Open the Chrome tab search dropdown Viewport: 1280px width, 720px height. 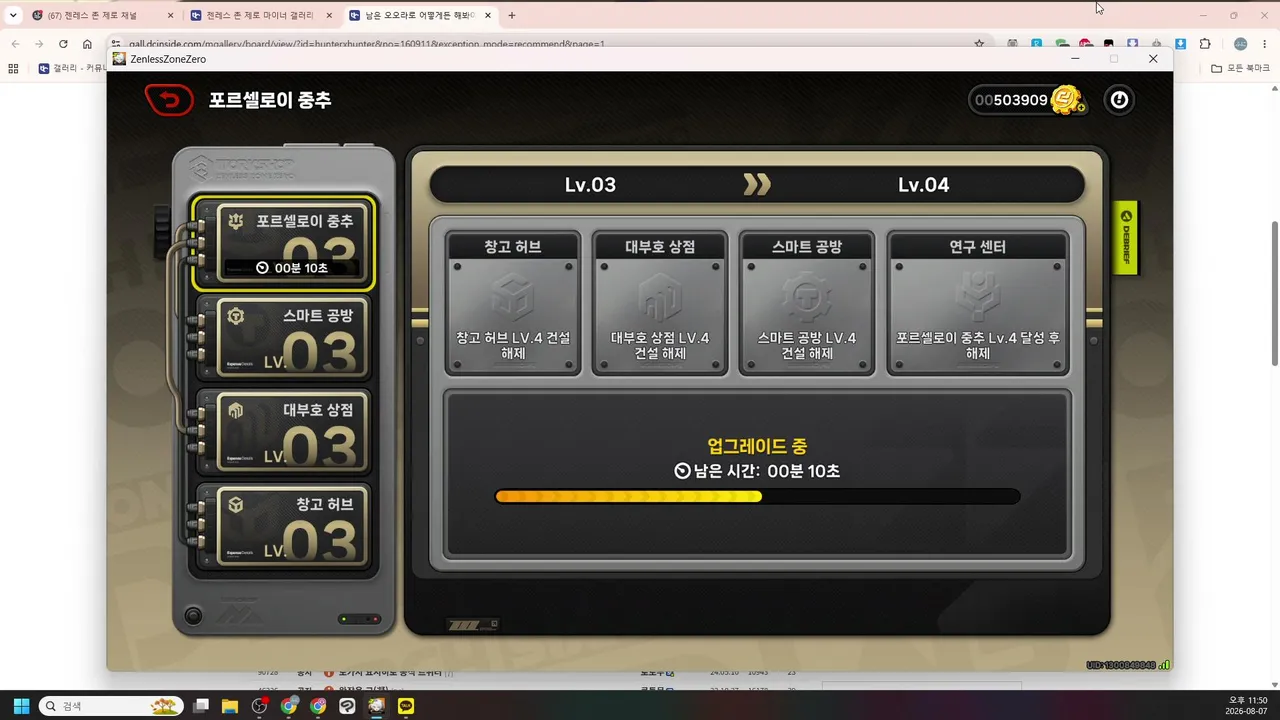click(x=13, y=16)
